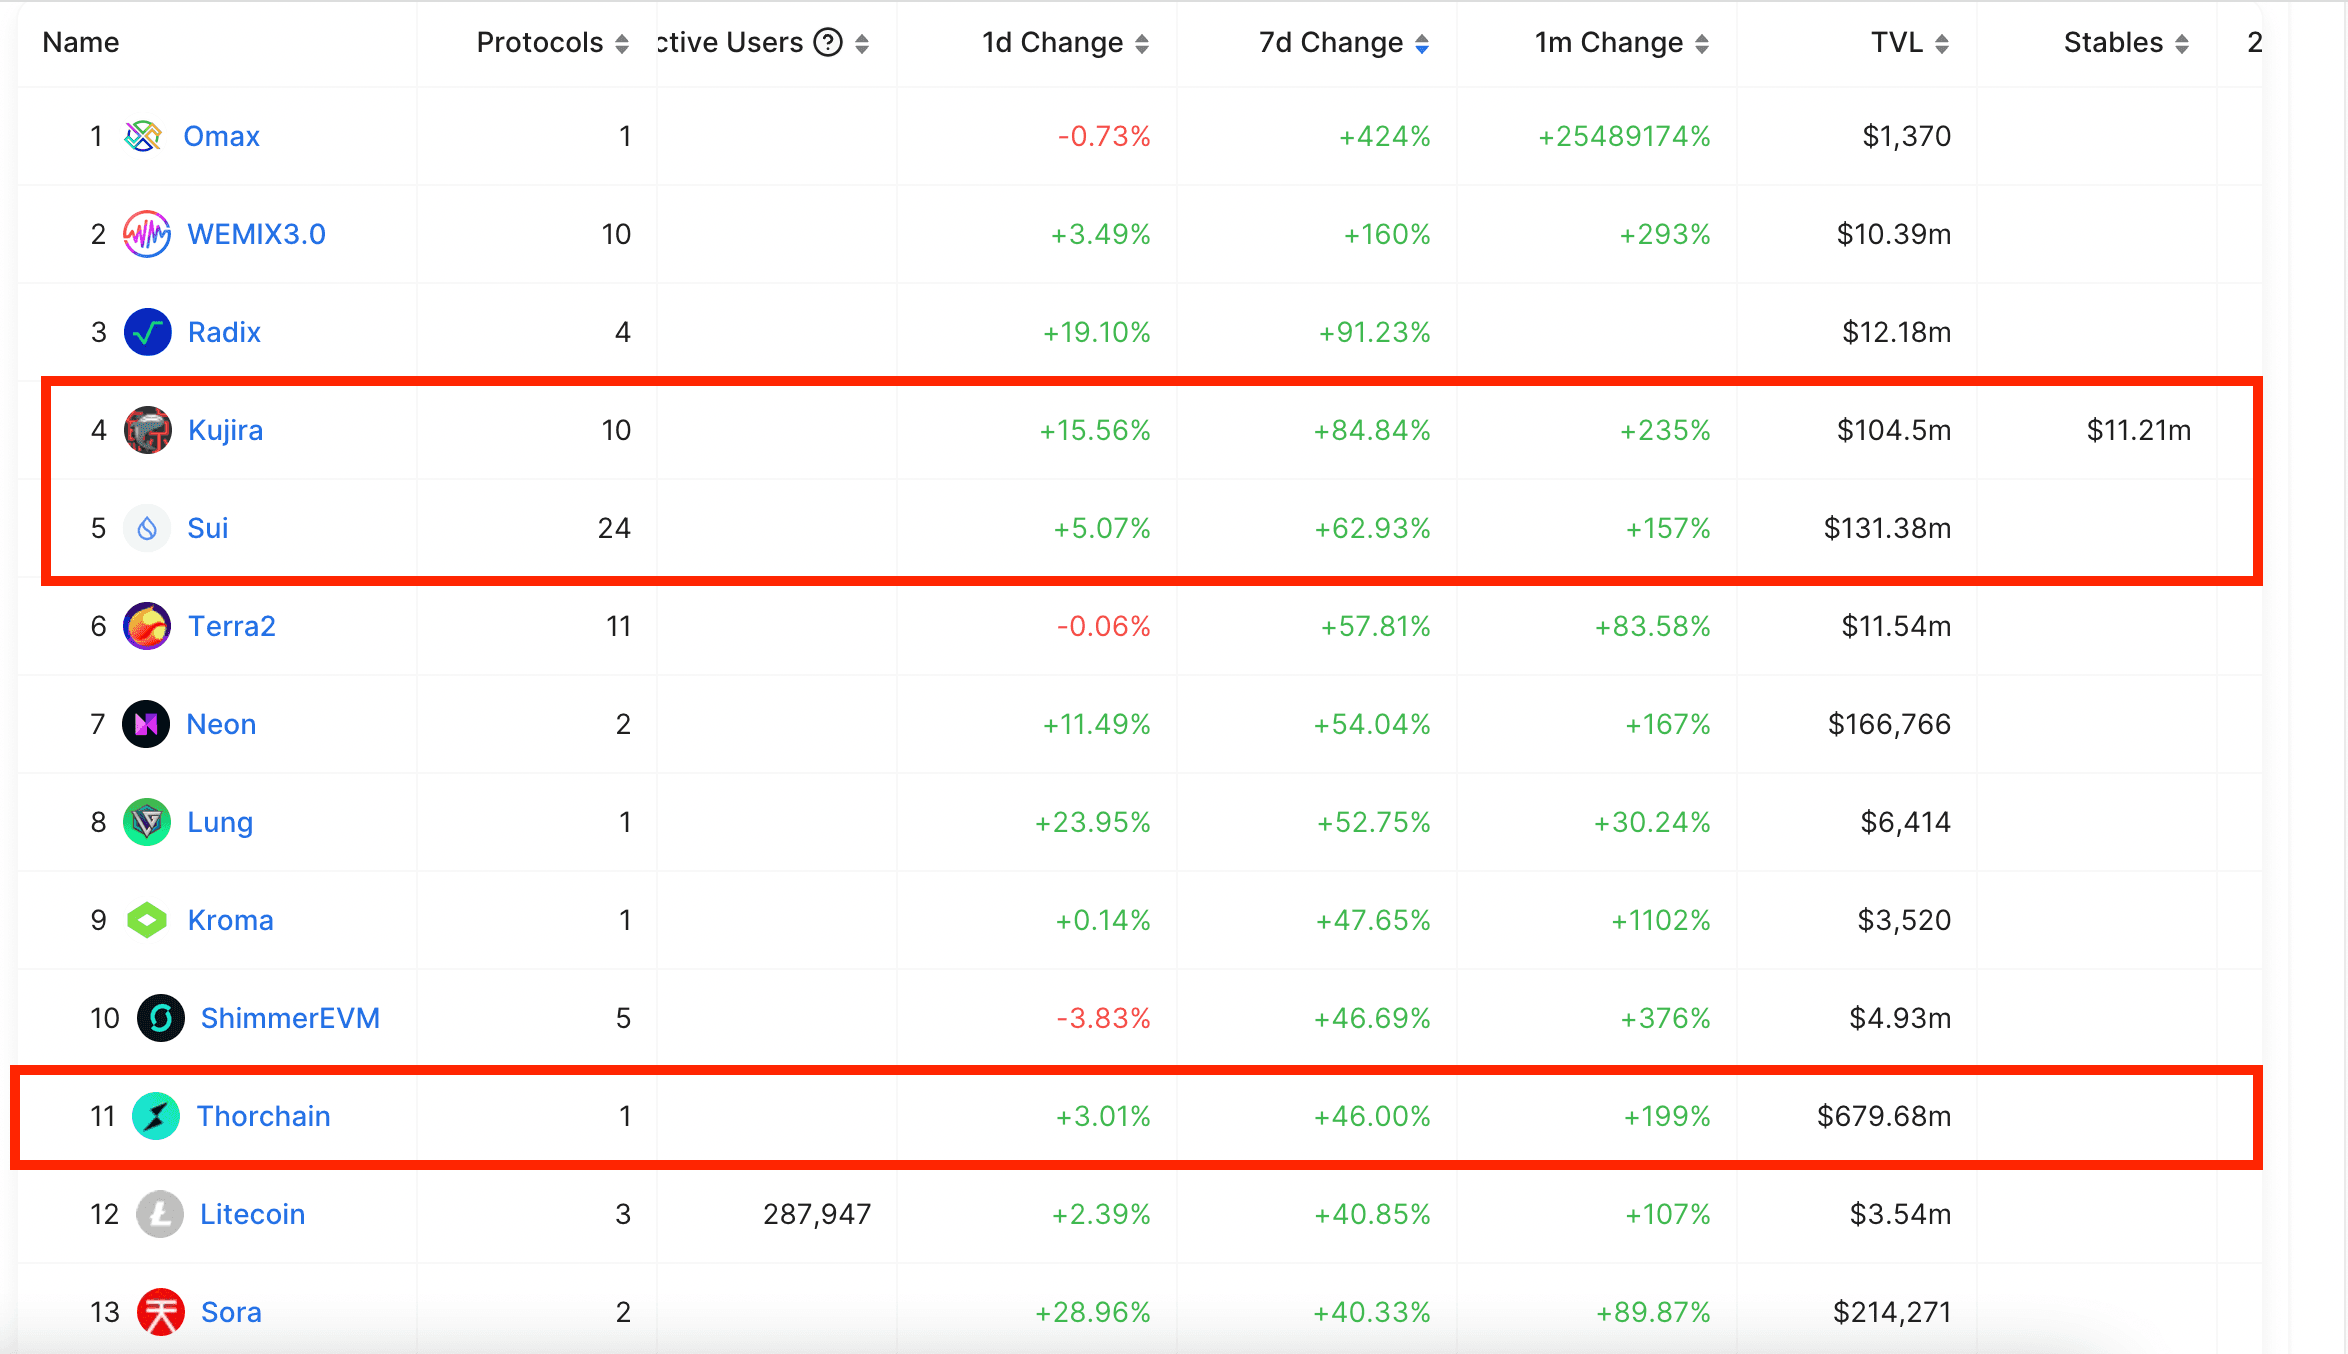This screenshot has width=2348, height=1354.
Task: Click the 1d Change column header label
Action: tap(1052, 42)
